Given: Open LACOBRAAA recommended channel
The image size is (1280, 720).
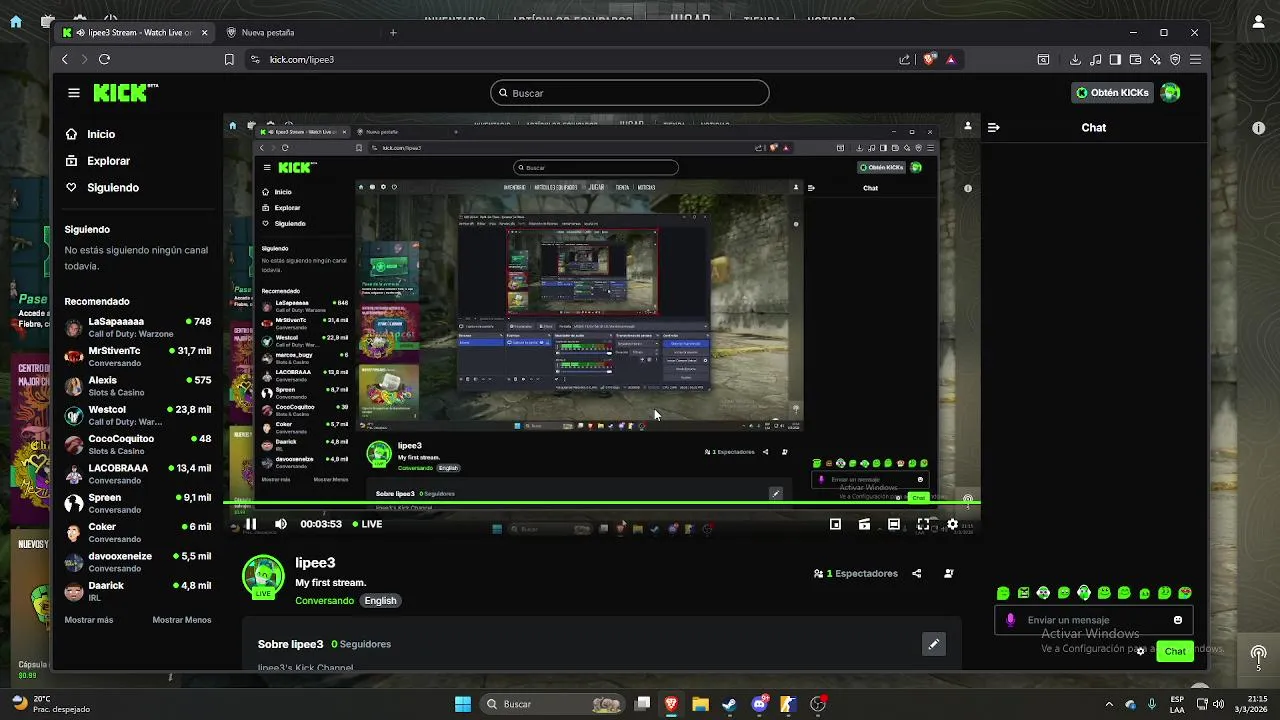Looking at the screenshot, I should click(137, 474).
